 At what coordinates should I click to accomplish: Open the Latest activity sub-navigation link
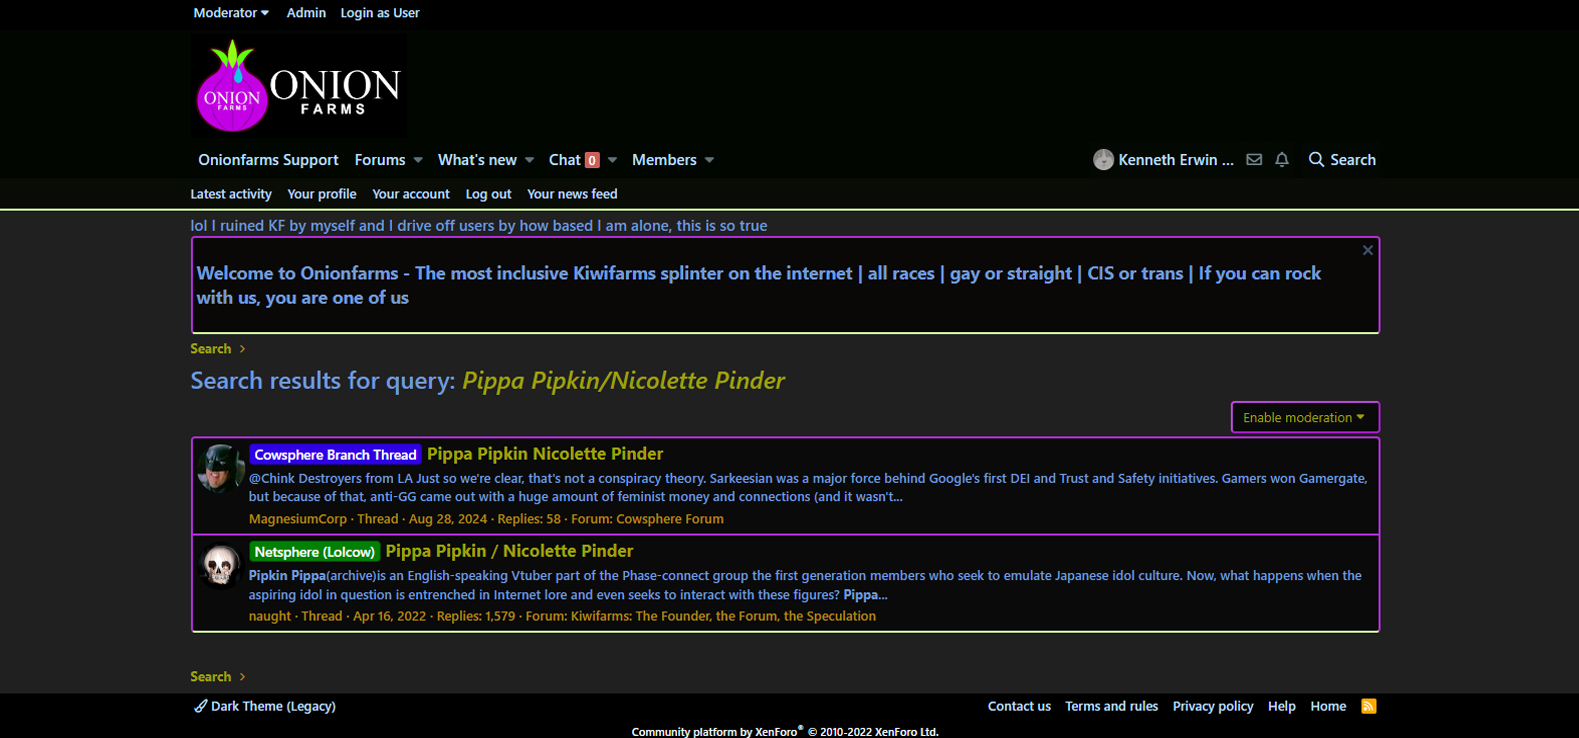pos(231,194)
